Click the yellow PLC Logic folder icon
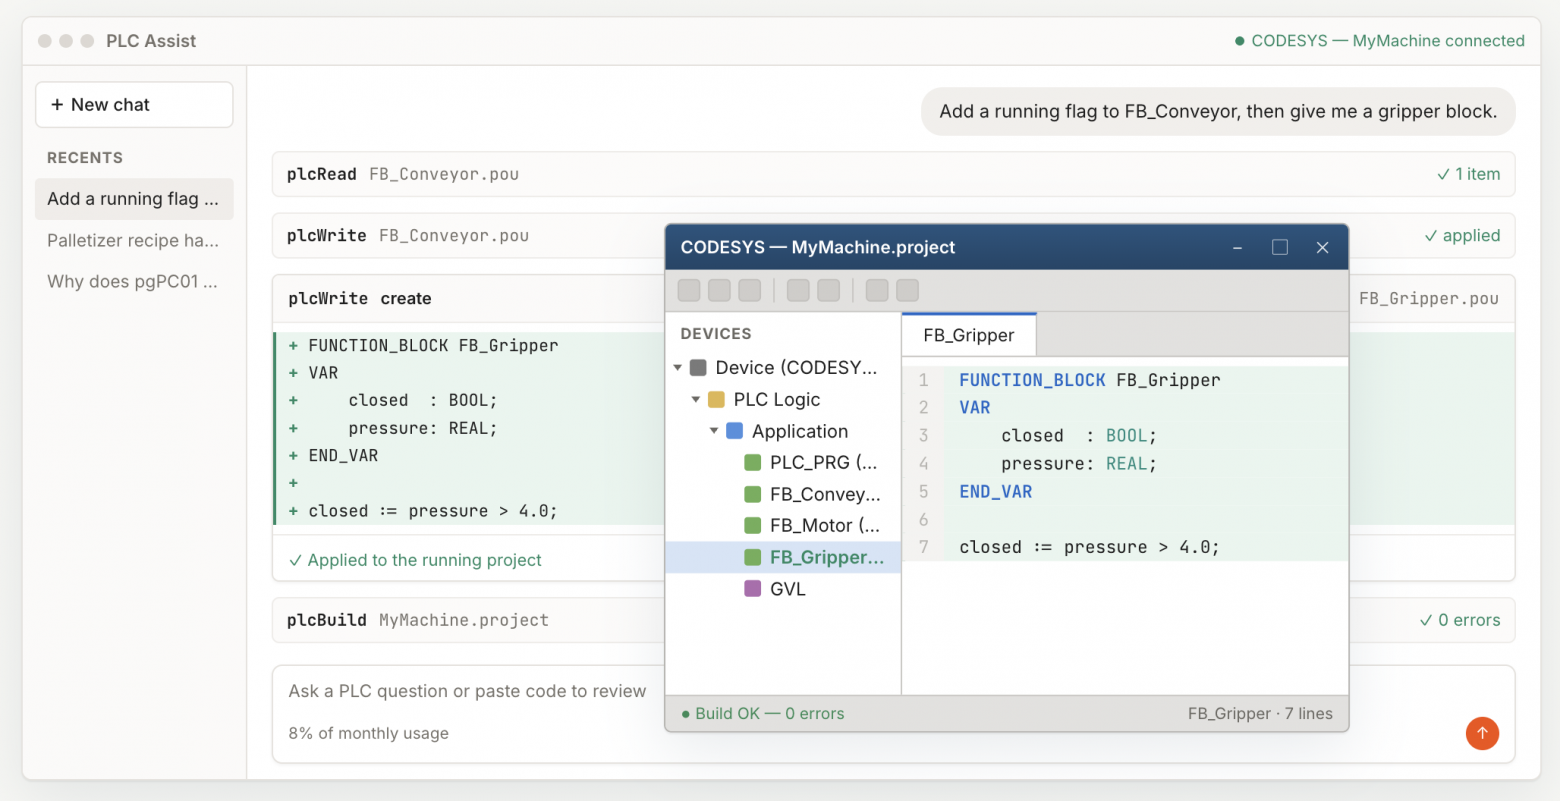Screen dimensions: 1560x801 716,400
